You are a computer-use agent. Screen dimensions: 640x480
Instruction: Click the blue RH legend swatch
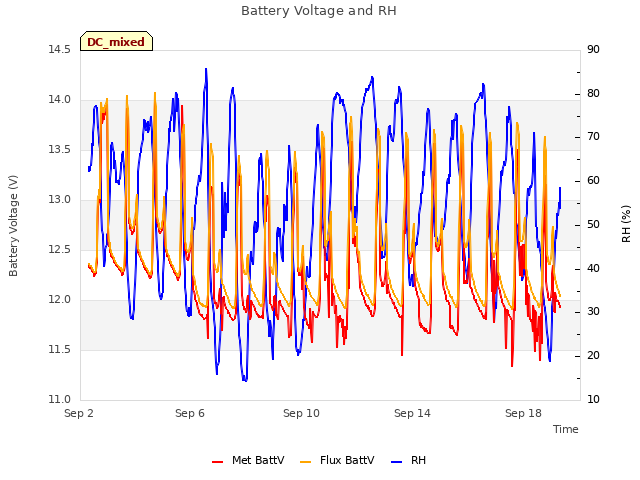397,462
